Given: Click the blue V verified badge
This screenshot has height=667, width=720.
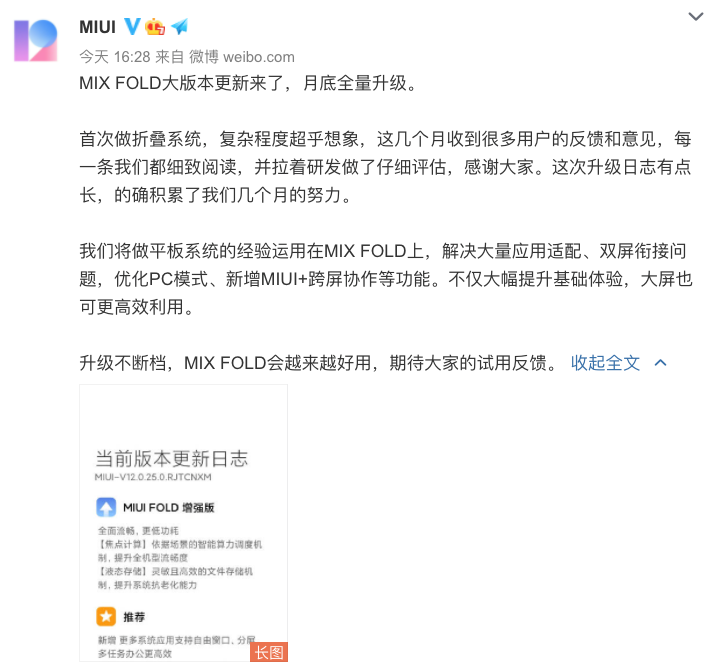Looking at the screenshot, I should coord(132,26).
